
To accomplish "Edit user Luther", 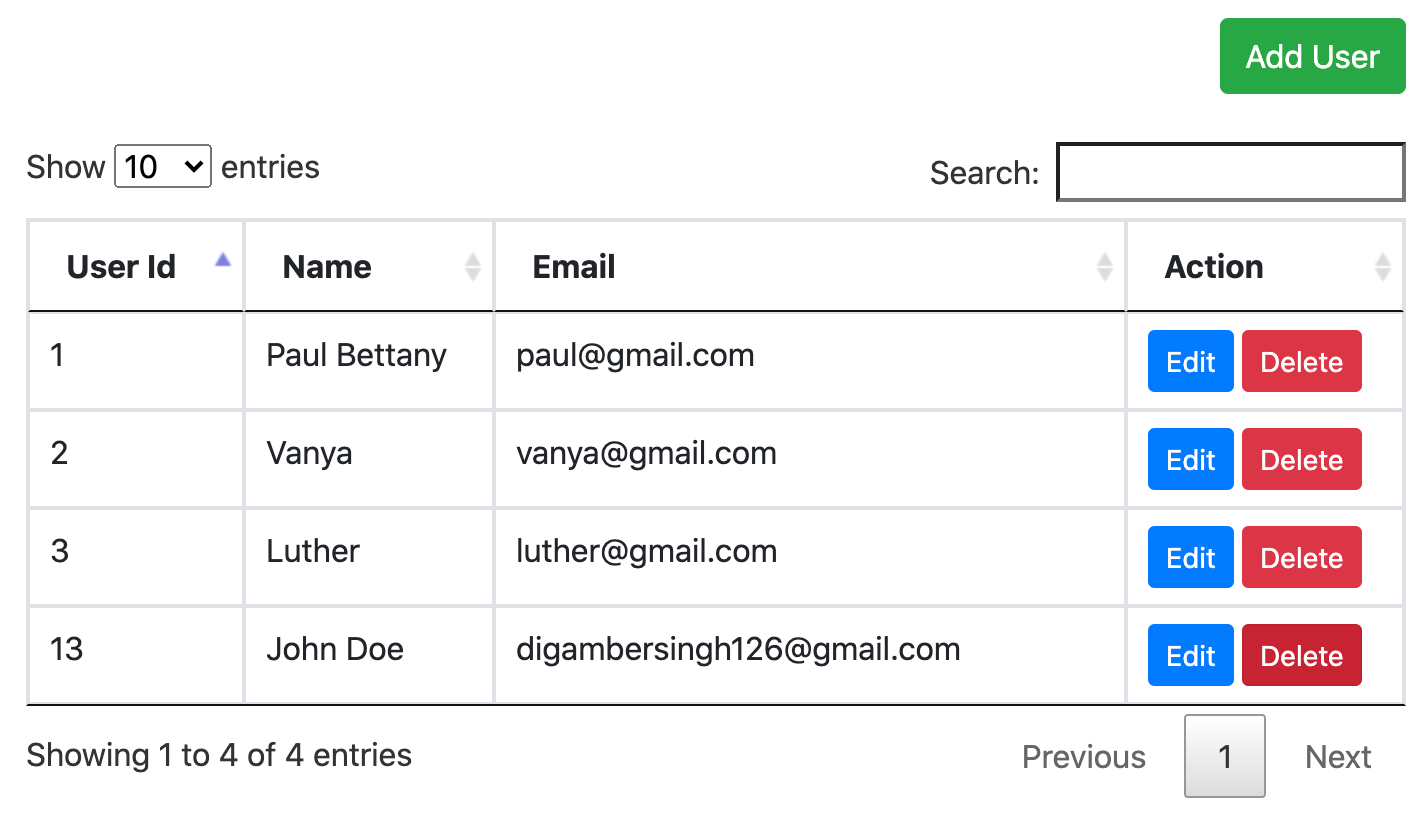I will 1190,557.
